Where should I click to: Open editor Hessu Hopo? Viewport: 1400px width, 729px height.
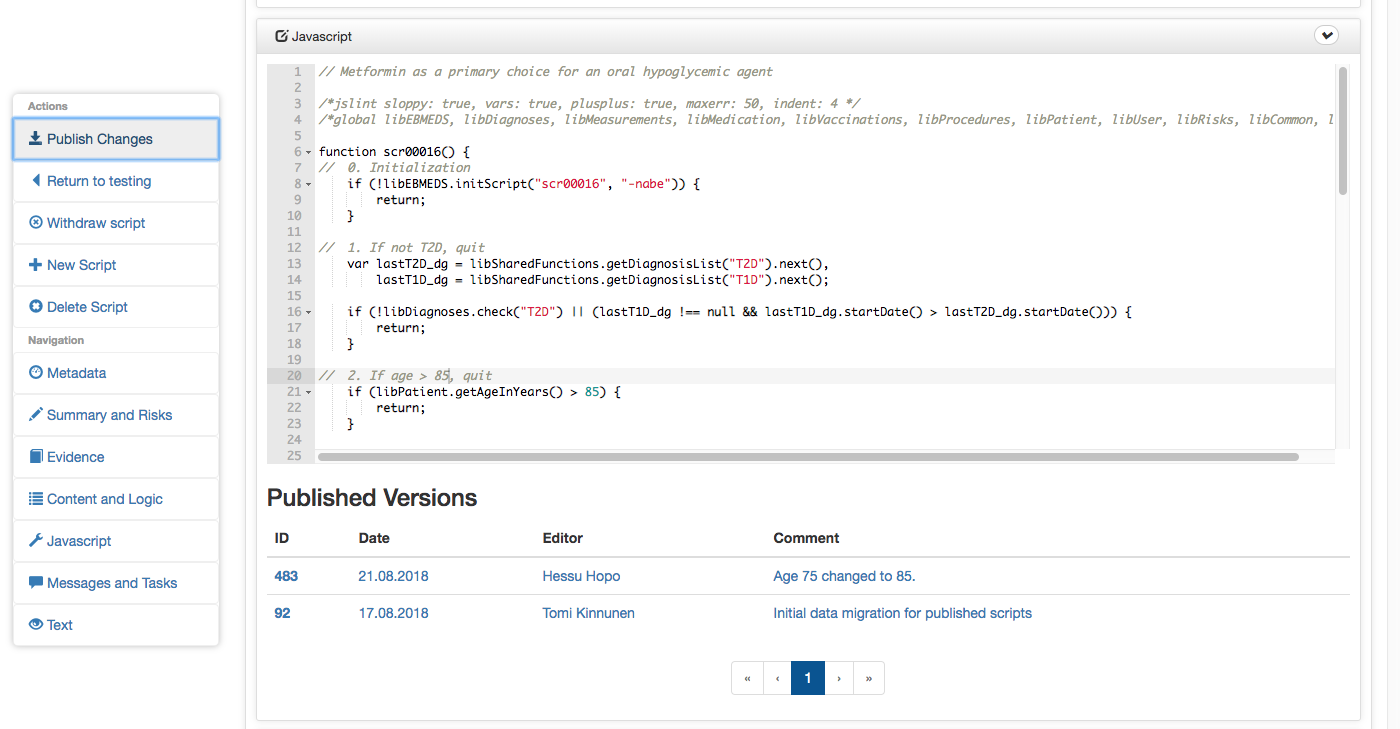(x=581, y=576)
